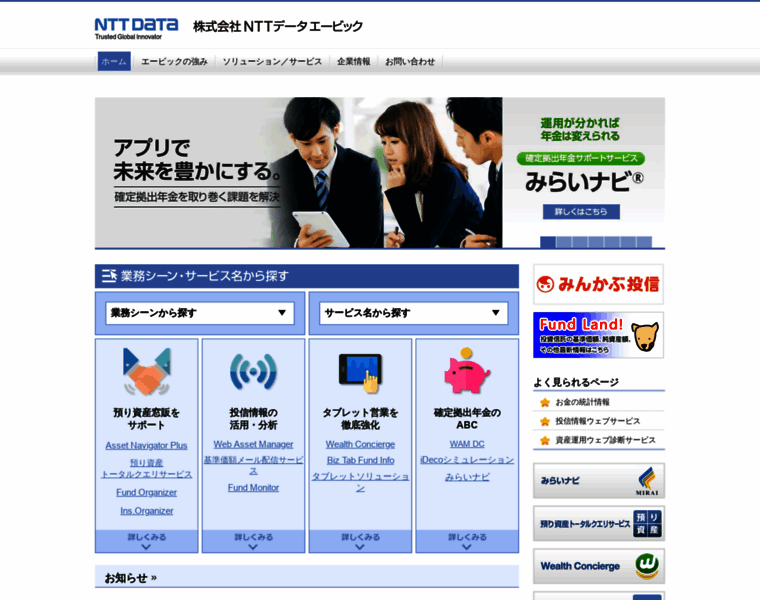Viewport: 760px width, 600px height.
Task: Select the fourth banner slide indicator
Action: click(596, 242)
